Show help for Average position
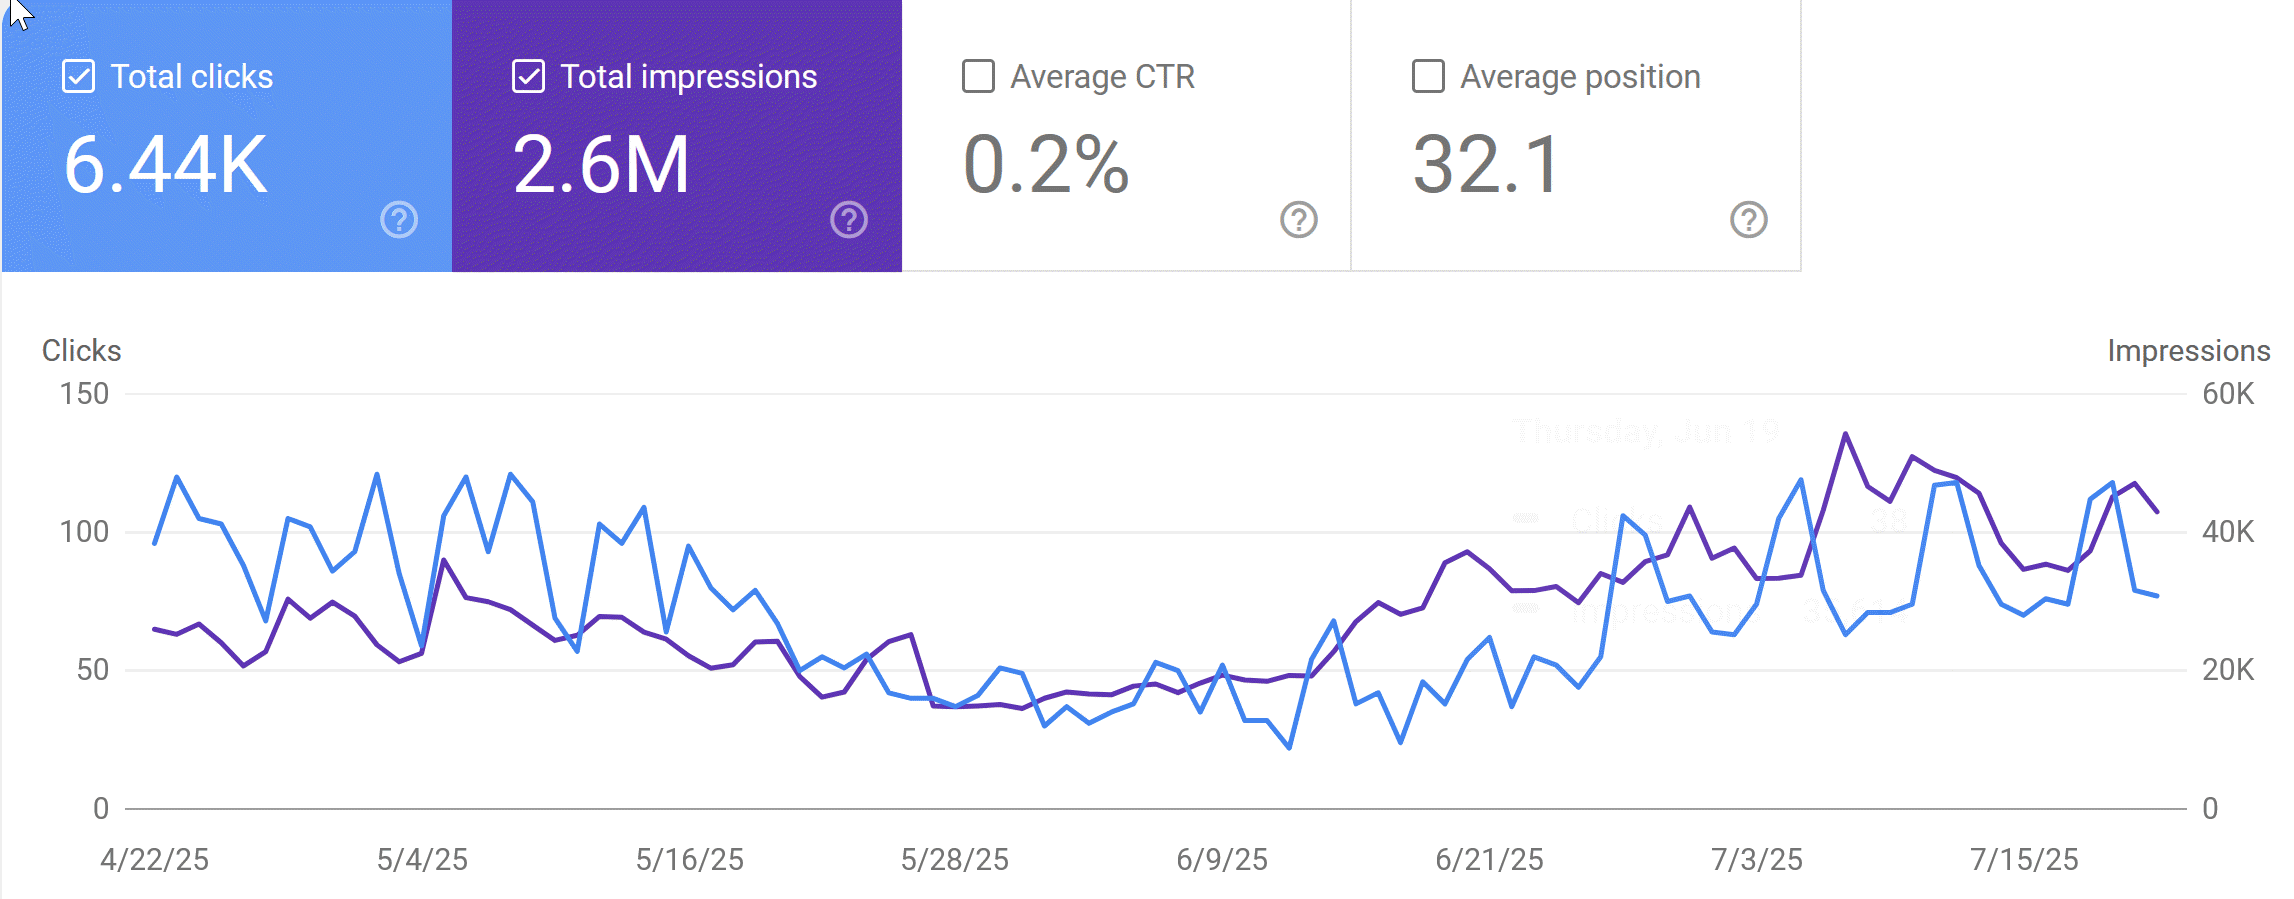The width and height of the screenshot is (2294, 899). tap(1749, 220)
